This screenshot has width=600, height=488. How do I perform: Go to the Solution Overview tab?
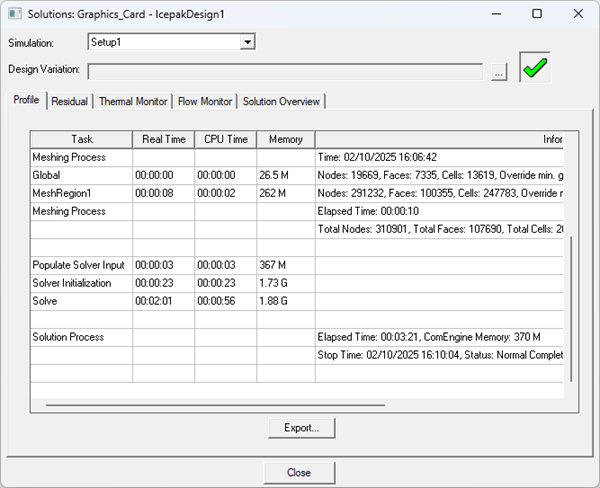click(x=281, y=101)
